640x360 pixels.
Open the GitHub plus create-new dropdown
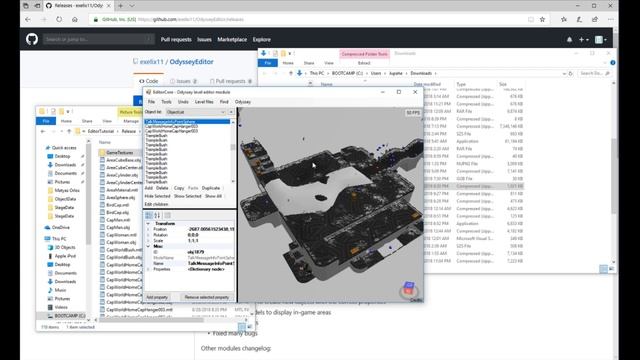coord(583,40)
